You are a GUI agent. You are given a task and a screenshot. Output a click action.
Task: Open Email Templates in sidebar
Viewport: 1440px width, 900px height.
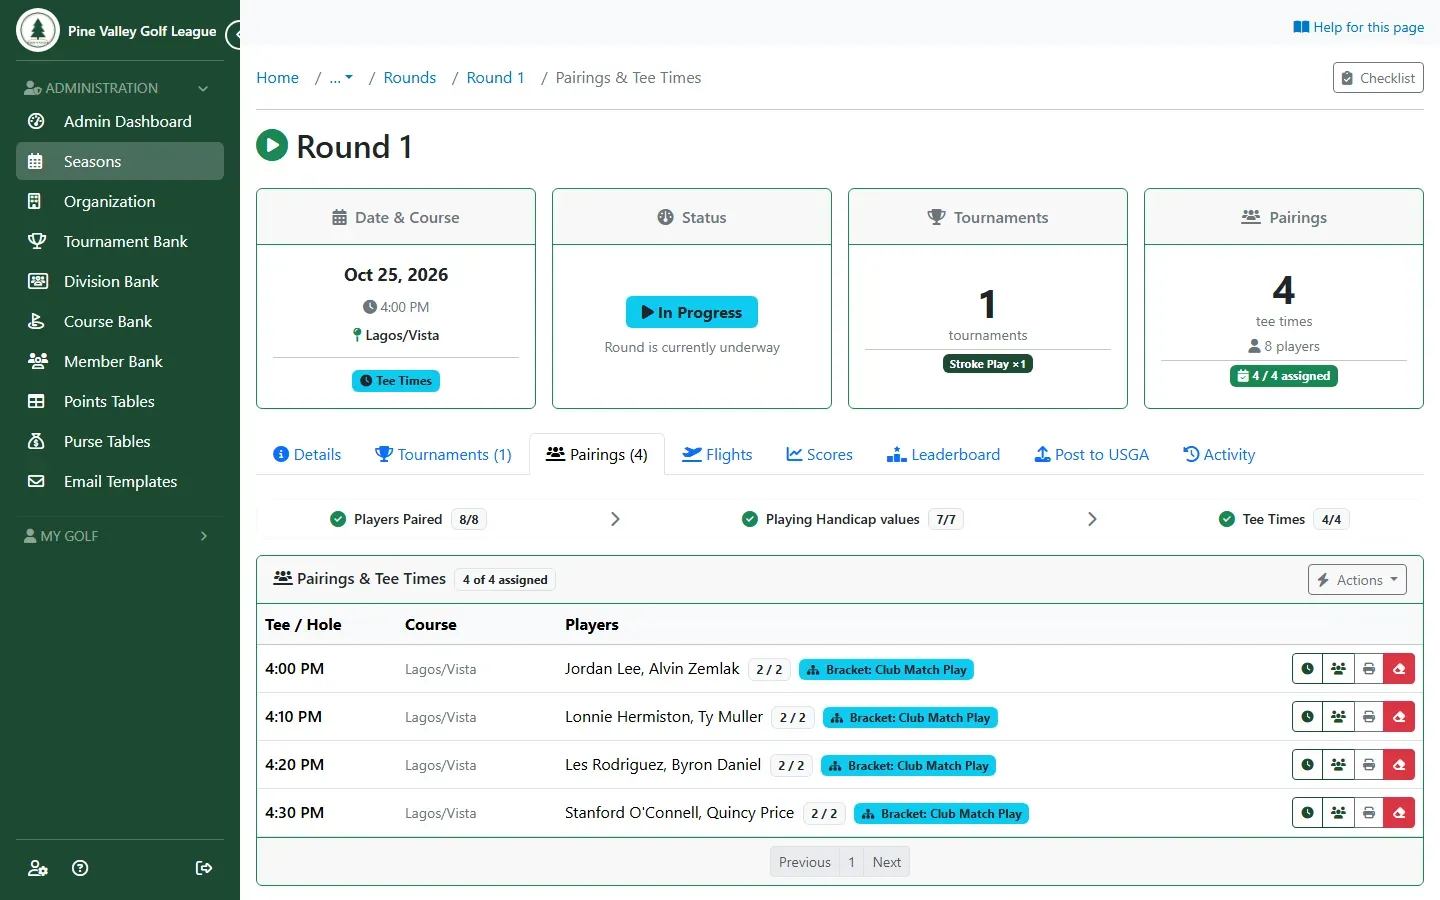120,481
